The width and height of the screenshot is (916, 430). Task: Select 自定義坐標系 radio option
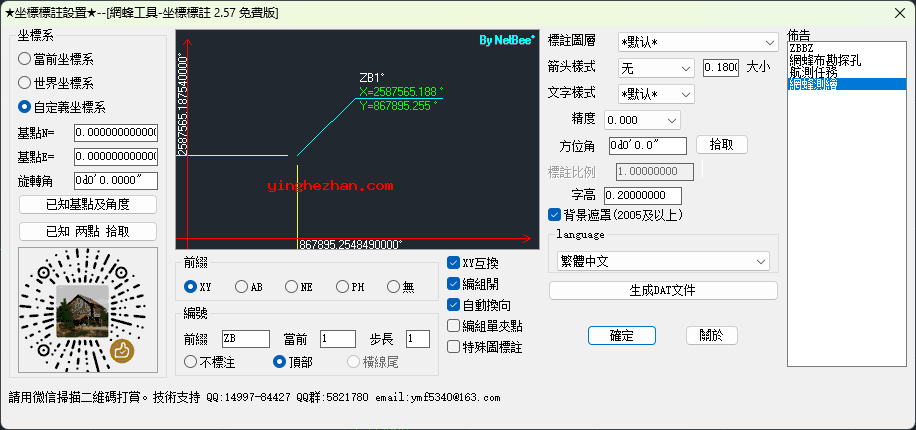(x=62, y=107)
